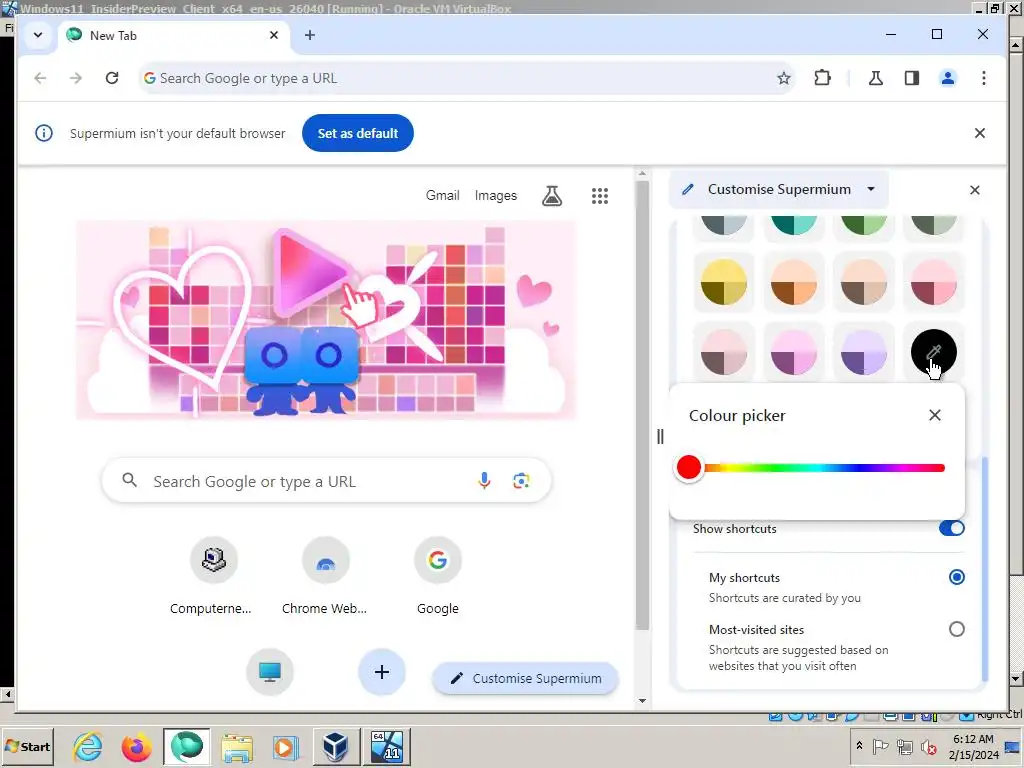Click the custom colour eyedropper swatch
The width and height of the screenshot is (1024, 768).
click(x=933, y=353)
